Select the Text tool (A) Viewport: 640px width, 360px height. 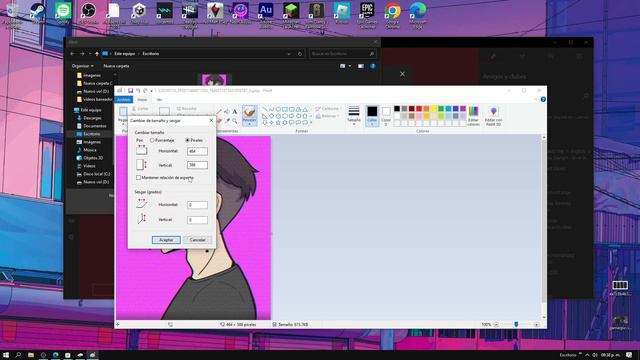(235, 111)
